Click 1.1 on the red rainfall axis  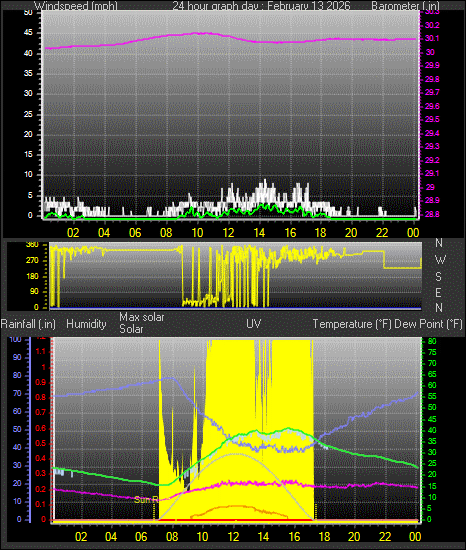[x=41, y=351]
